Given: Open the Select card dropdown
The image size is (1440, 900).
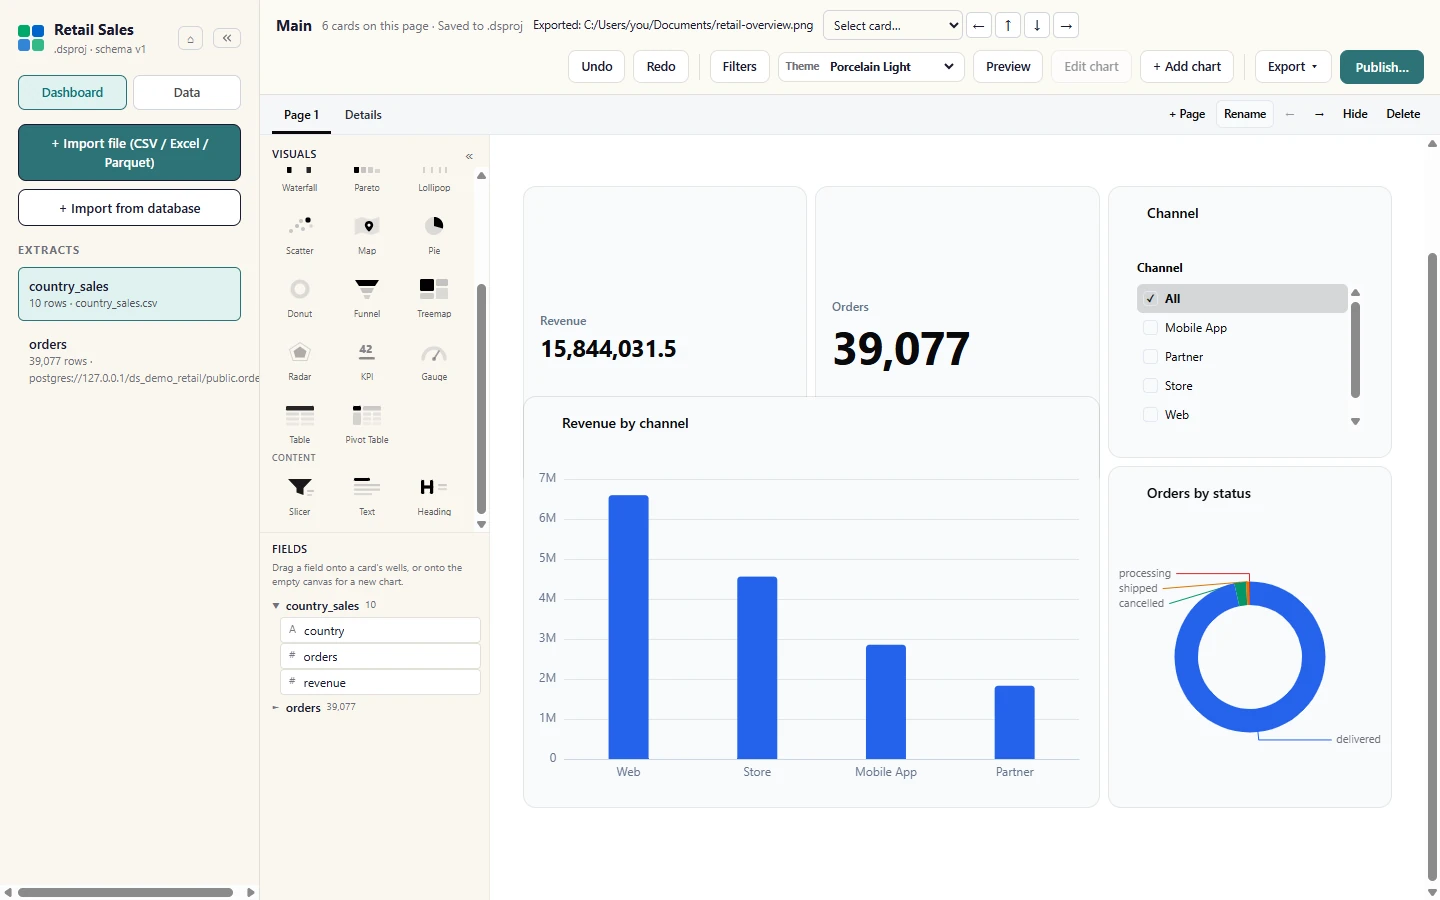Looking at the screenshot, I should pos(893,25).
